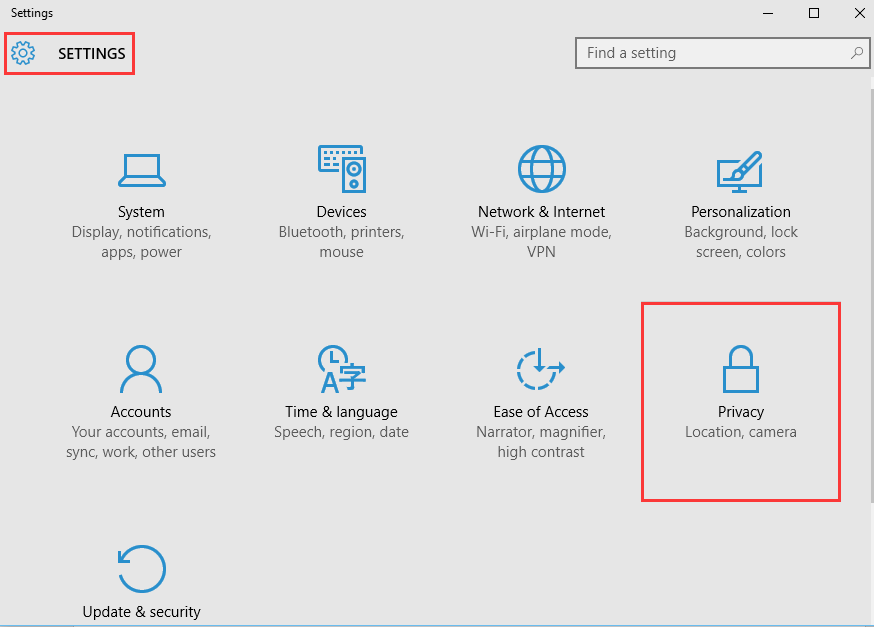
Task: Click the Accounts label
Action: [x=141, y=412]
